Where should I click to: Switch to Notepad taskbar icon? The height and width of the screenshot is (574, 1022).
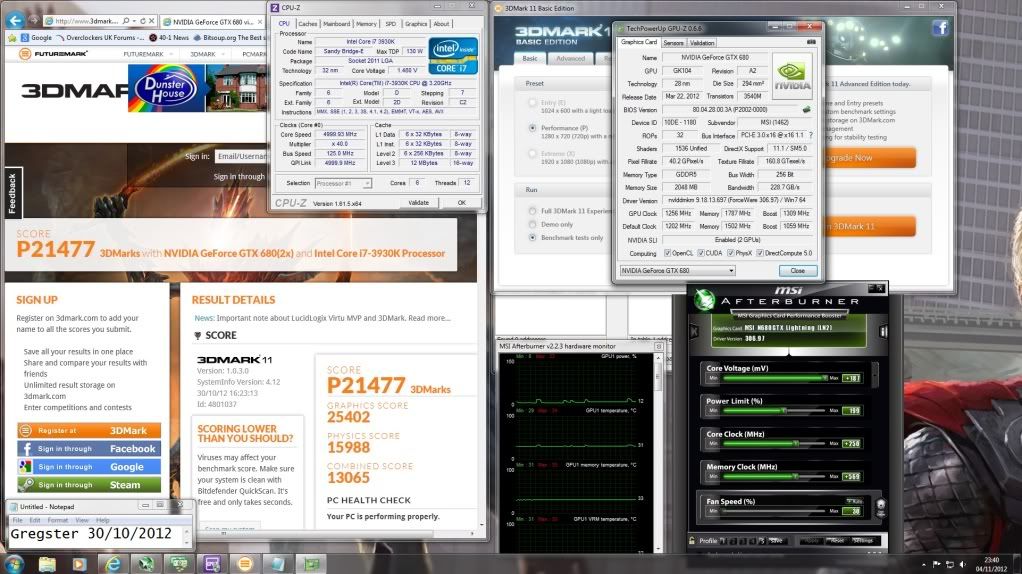click(x=278, y=564)
